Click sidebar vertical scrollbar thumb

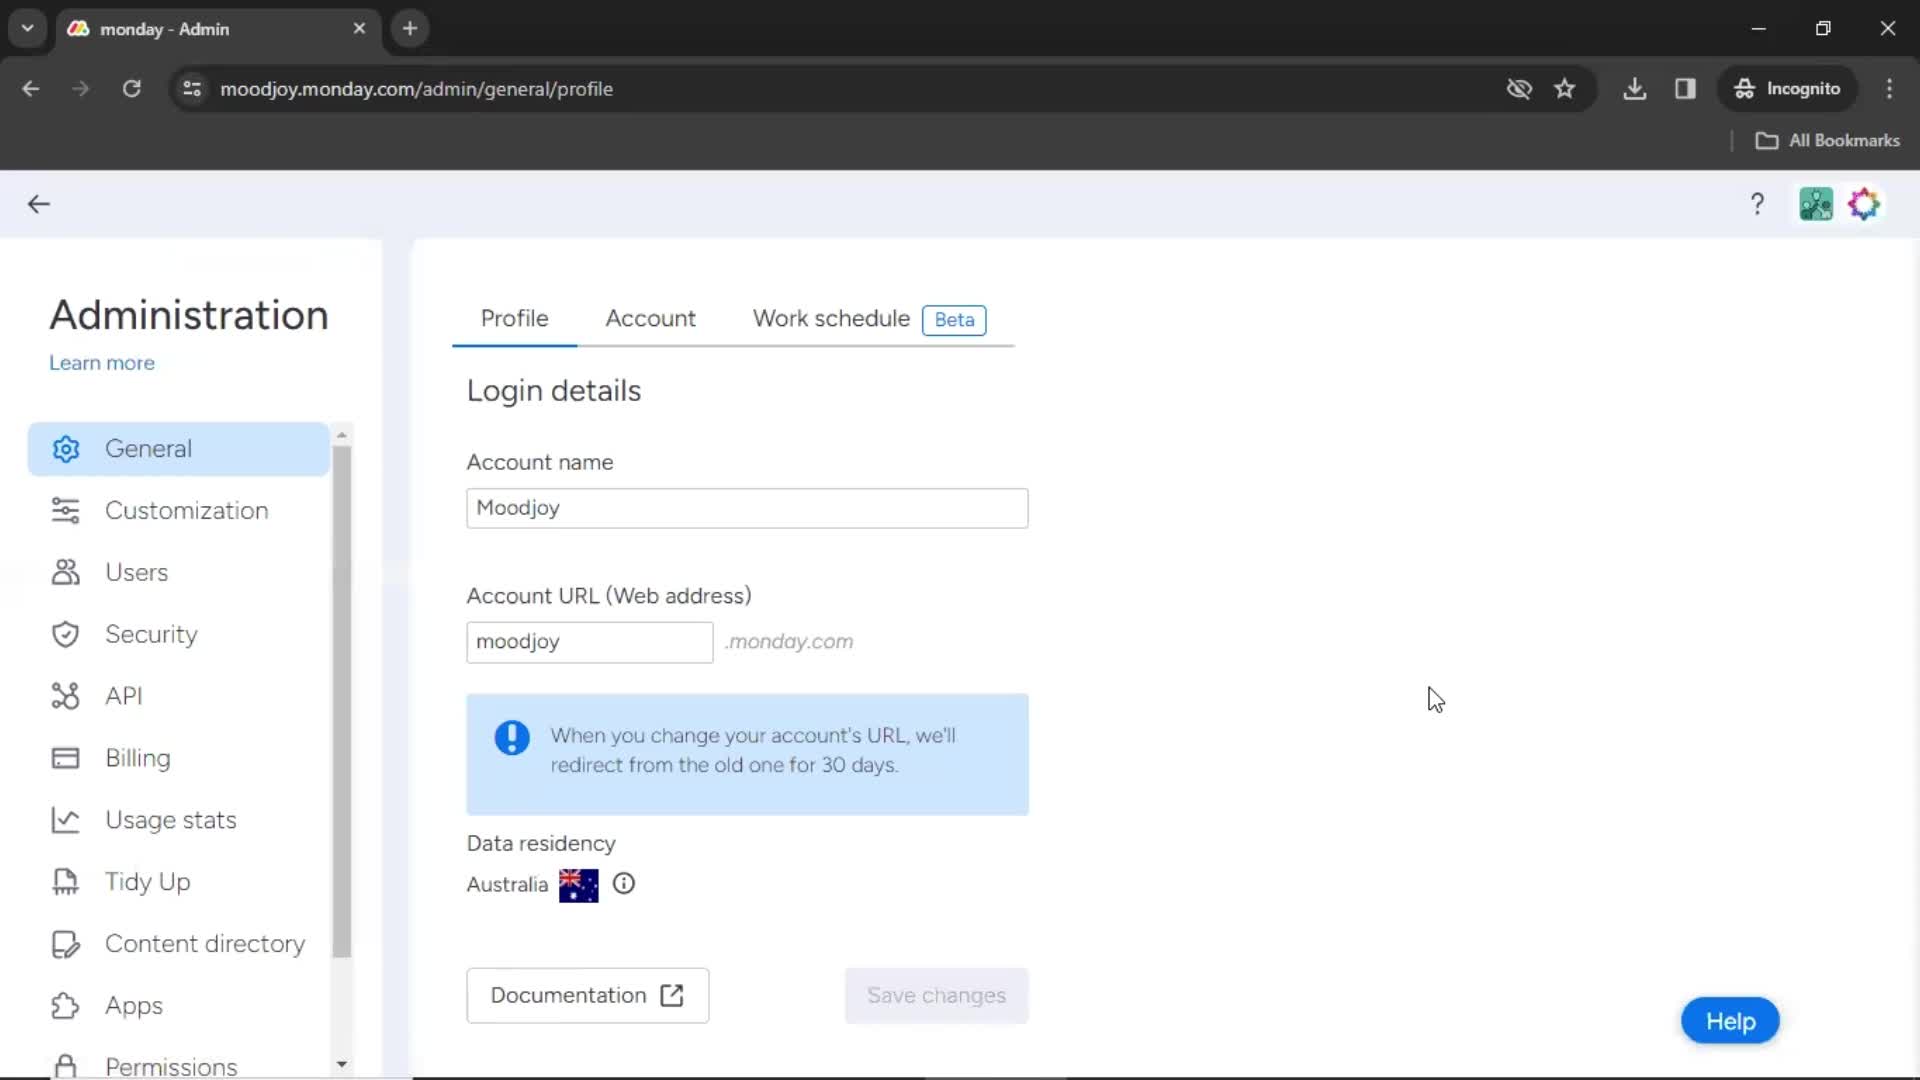coord(342,700)
